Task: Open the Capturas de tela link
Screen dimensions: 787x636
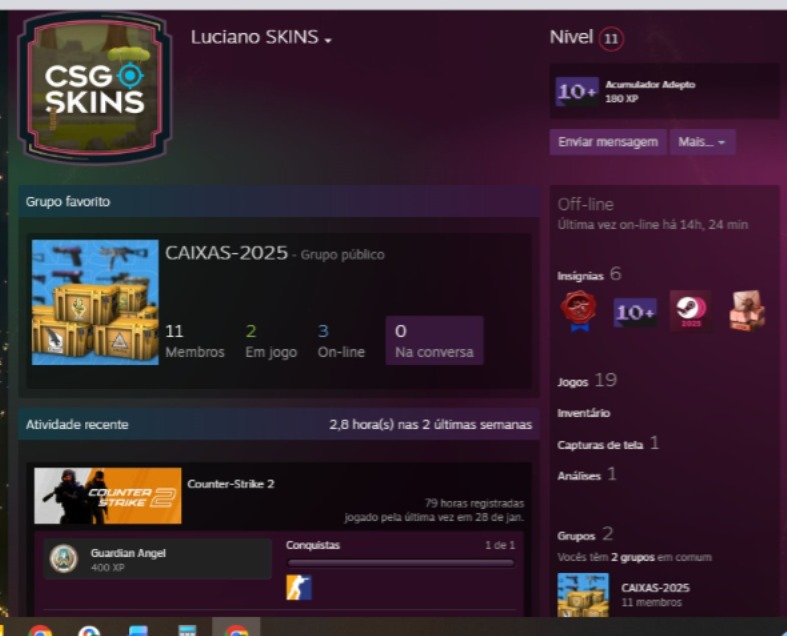Action: coord(608,444)
